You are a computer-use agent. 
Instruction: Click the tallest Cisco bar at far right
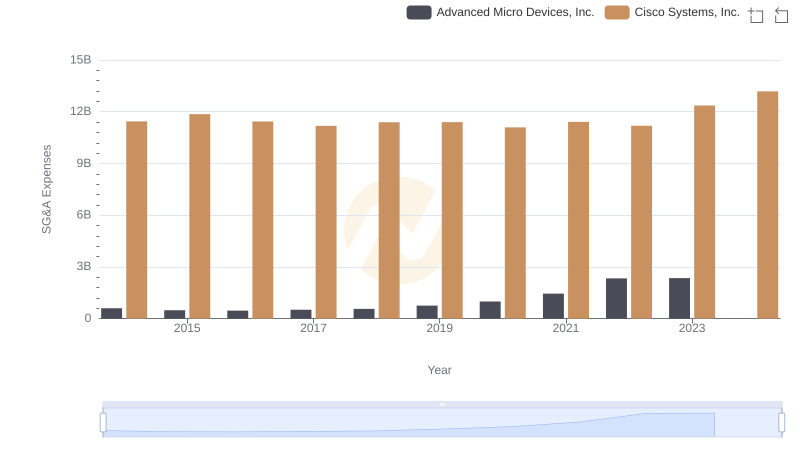click(768, 205)
